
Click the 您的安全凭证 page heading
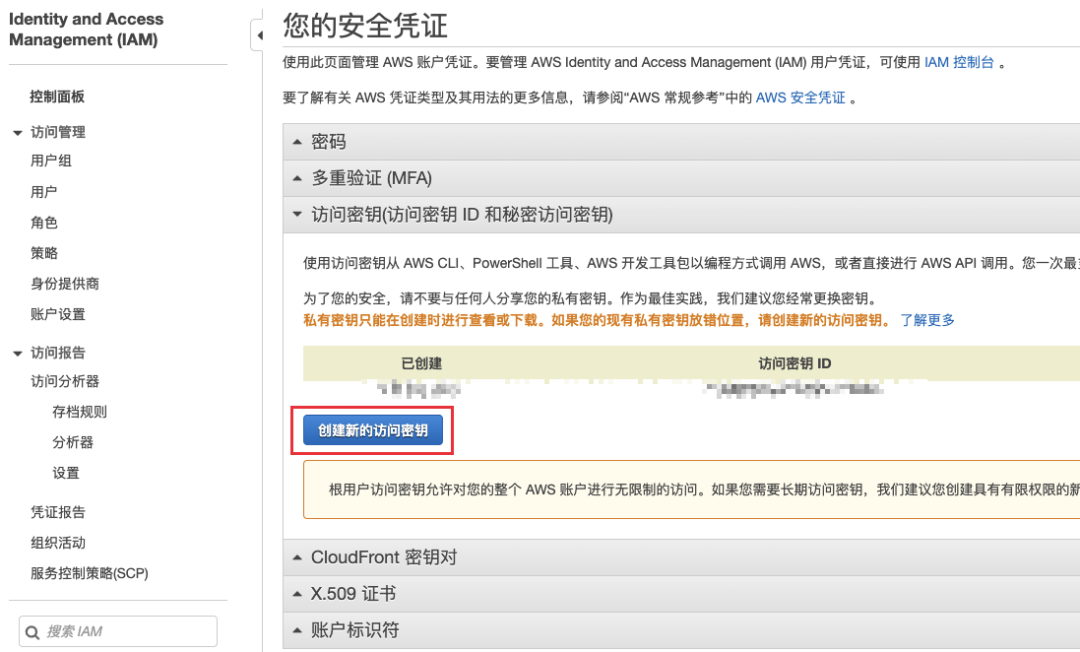coord(365,25)
